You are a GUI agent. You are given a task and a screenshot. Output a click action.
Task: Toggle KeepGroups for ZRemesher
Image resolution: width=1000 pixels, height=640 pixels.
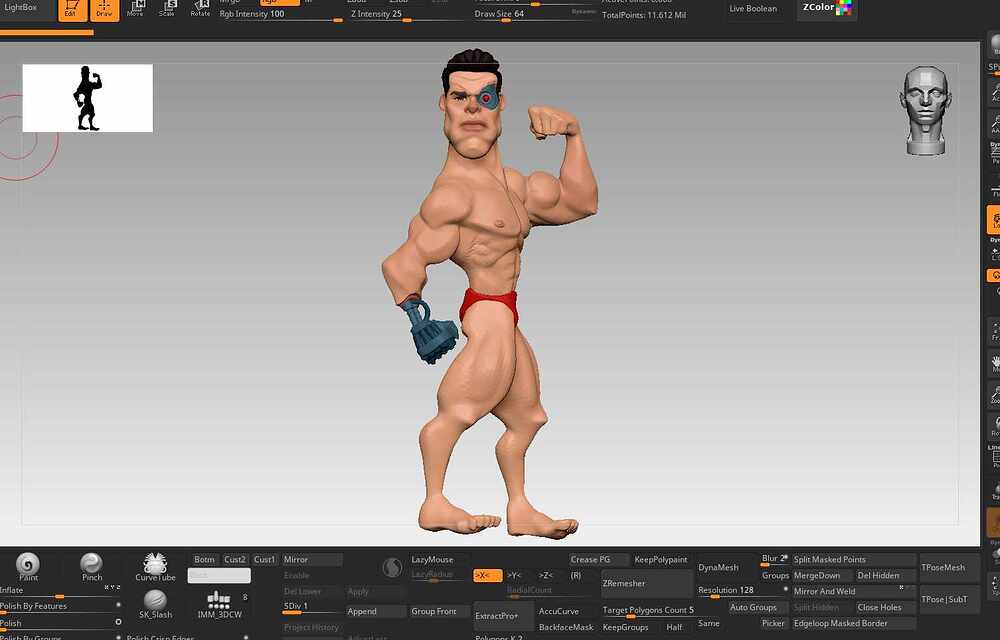click(x=626, y=627)
